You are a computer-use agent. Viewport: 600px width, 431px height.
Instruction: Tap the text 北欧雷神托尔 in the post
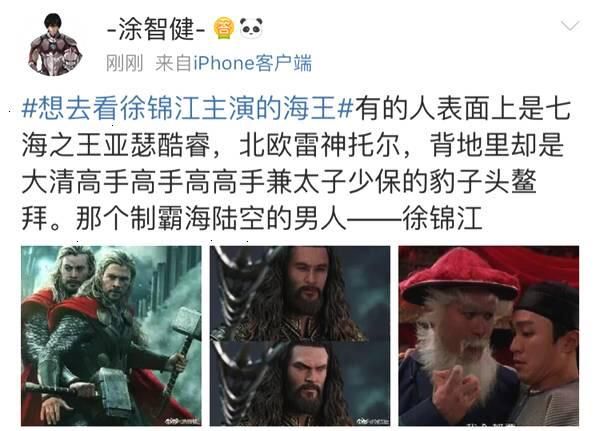tap(319, 145)
